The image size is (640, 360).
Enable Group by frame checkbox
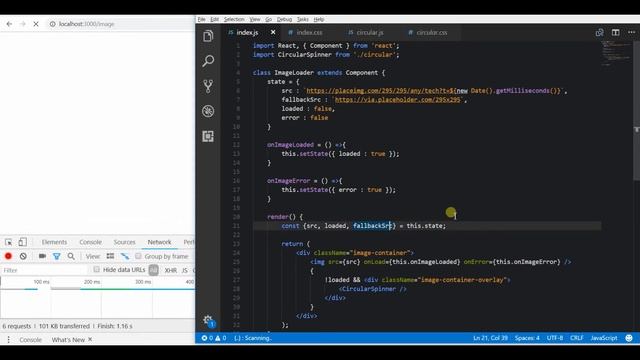point(138,256)
